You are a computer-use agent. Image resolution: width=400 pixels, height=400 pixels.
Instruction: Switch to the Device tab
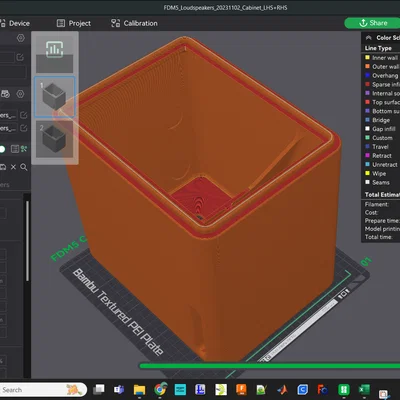[15, 23]
